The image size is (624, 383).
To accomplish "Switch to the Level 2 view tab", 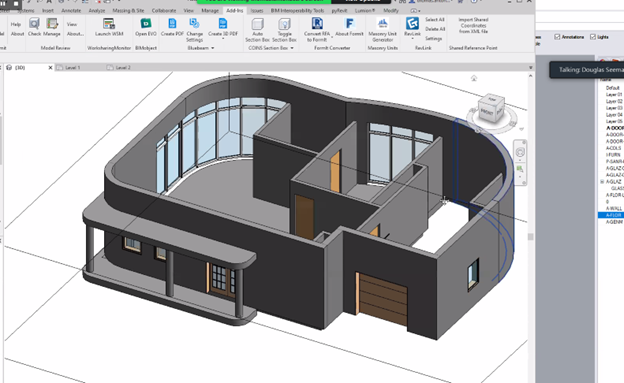I will 123,68.
